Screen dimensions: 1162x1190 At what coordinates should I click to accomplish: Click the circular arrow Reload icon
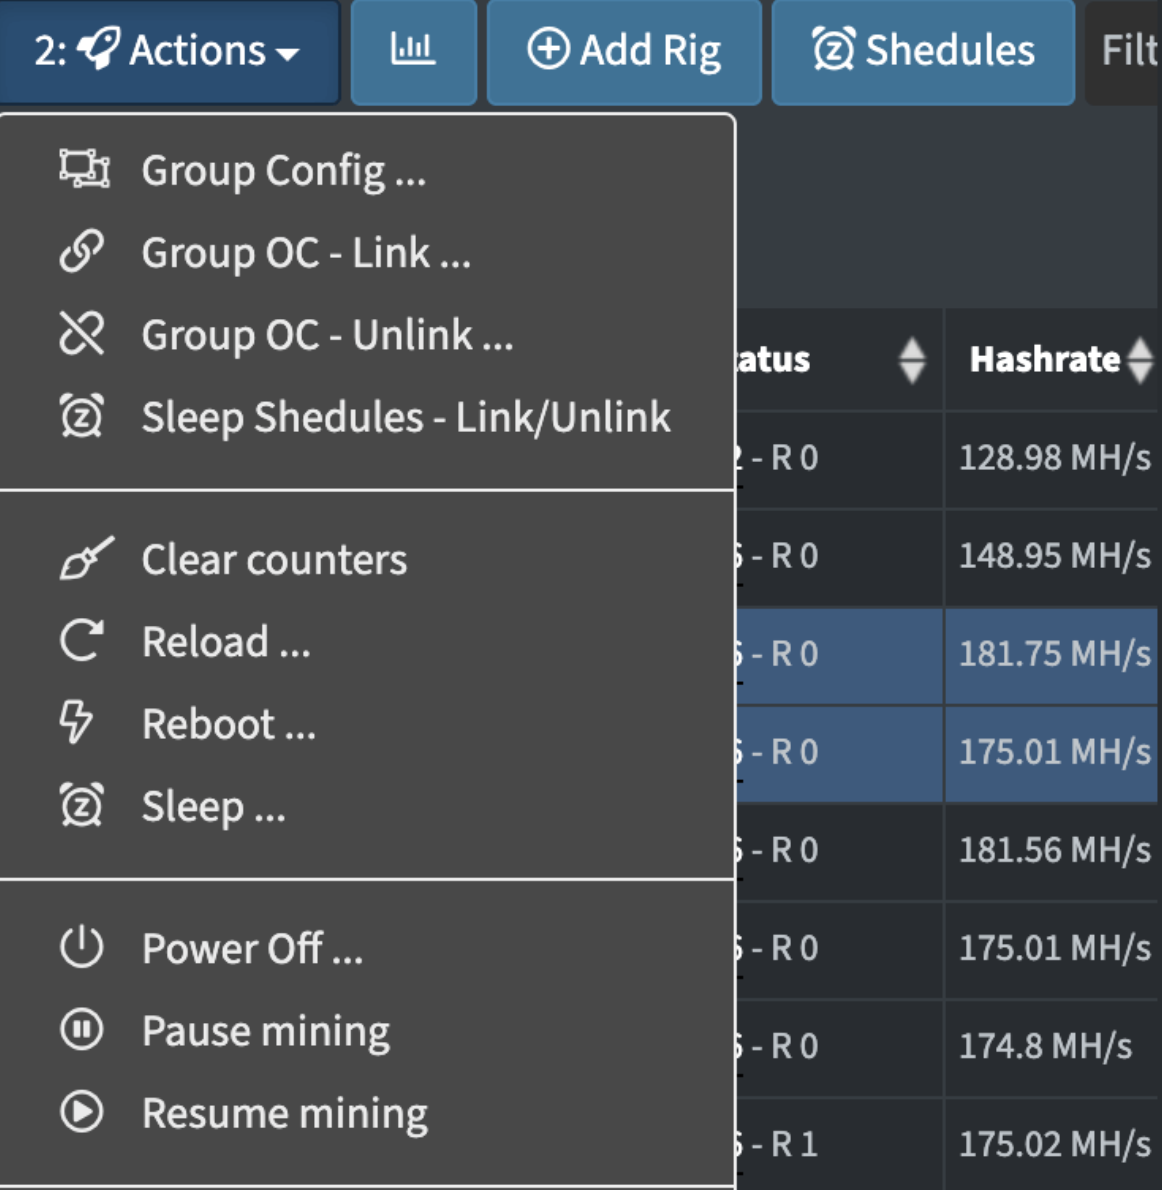click(81, 641)
